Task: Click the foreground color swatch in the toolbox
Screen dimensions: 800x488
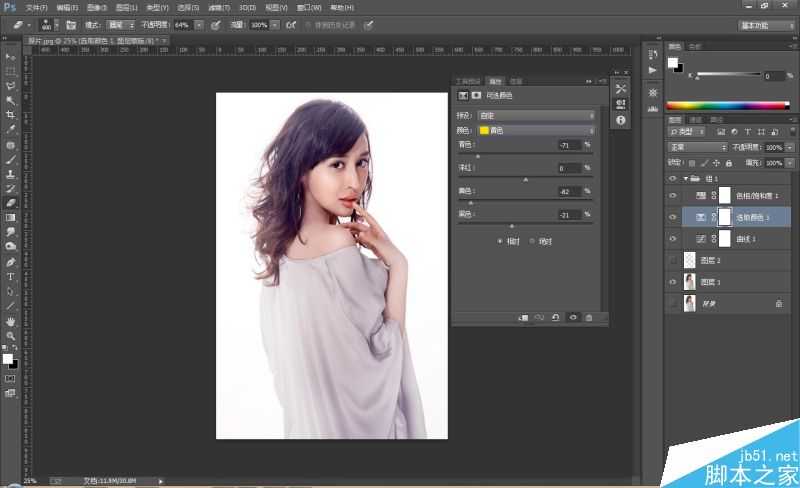Action: [x=8, y=358]
